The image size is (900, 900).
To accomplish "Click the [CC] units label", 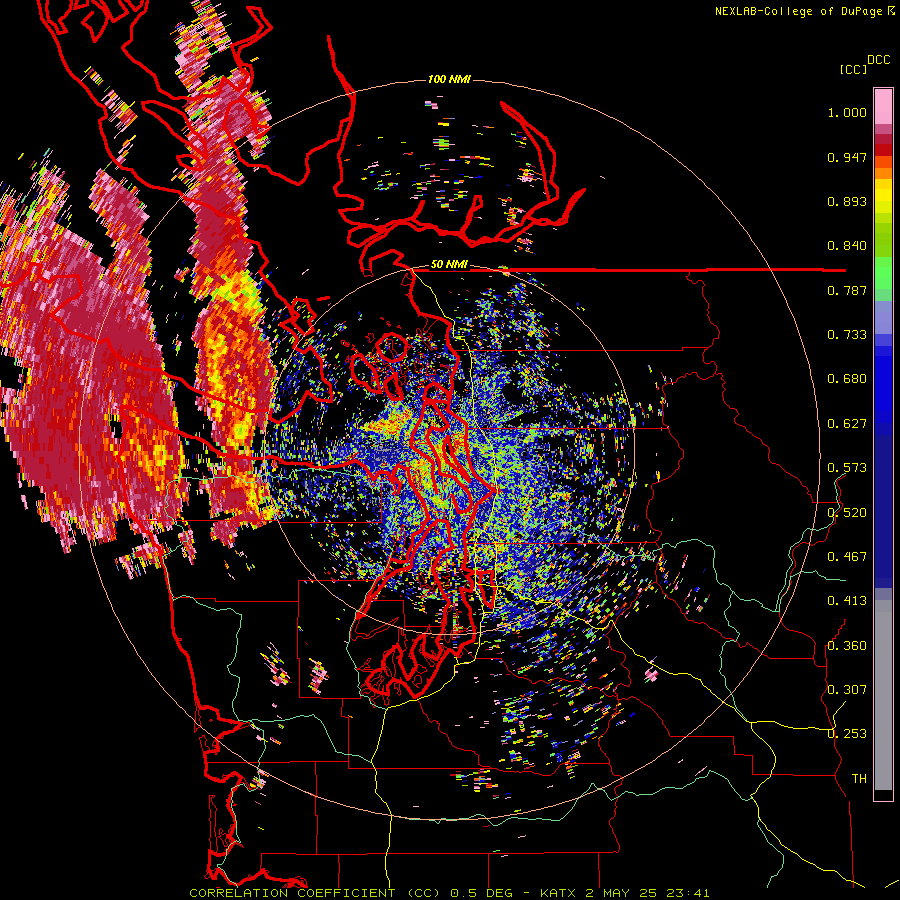I will [x=853, y=69].
